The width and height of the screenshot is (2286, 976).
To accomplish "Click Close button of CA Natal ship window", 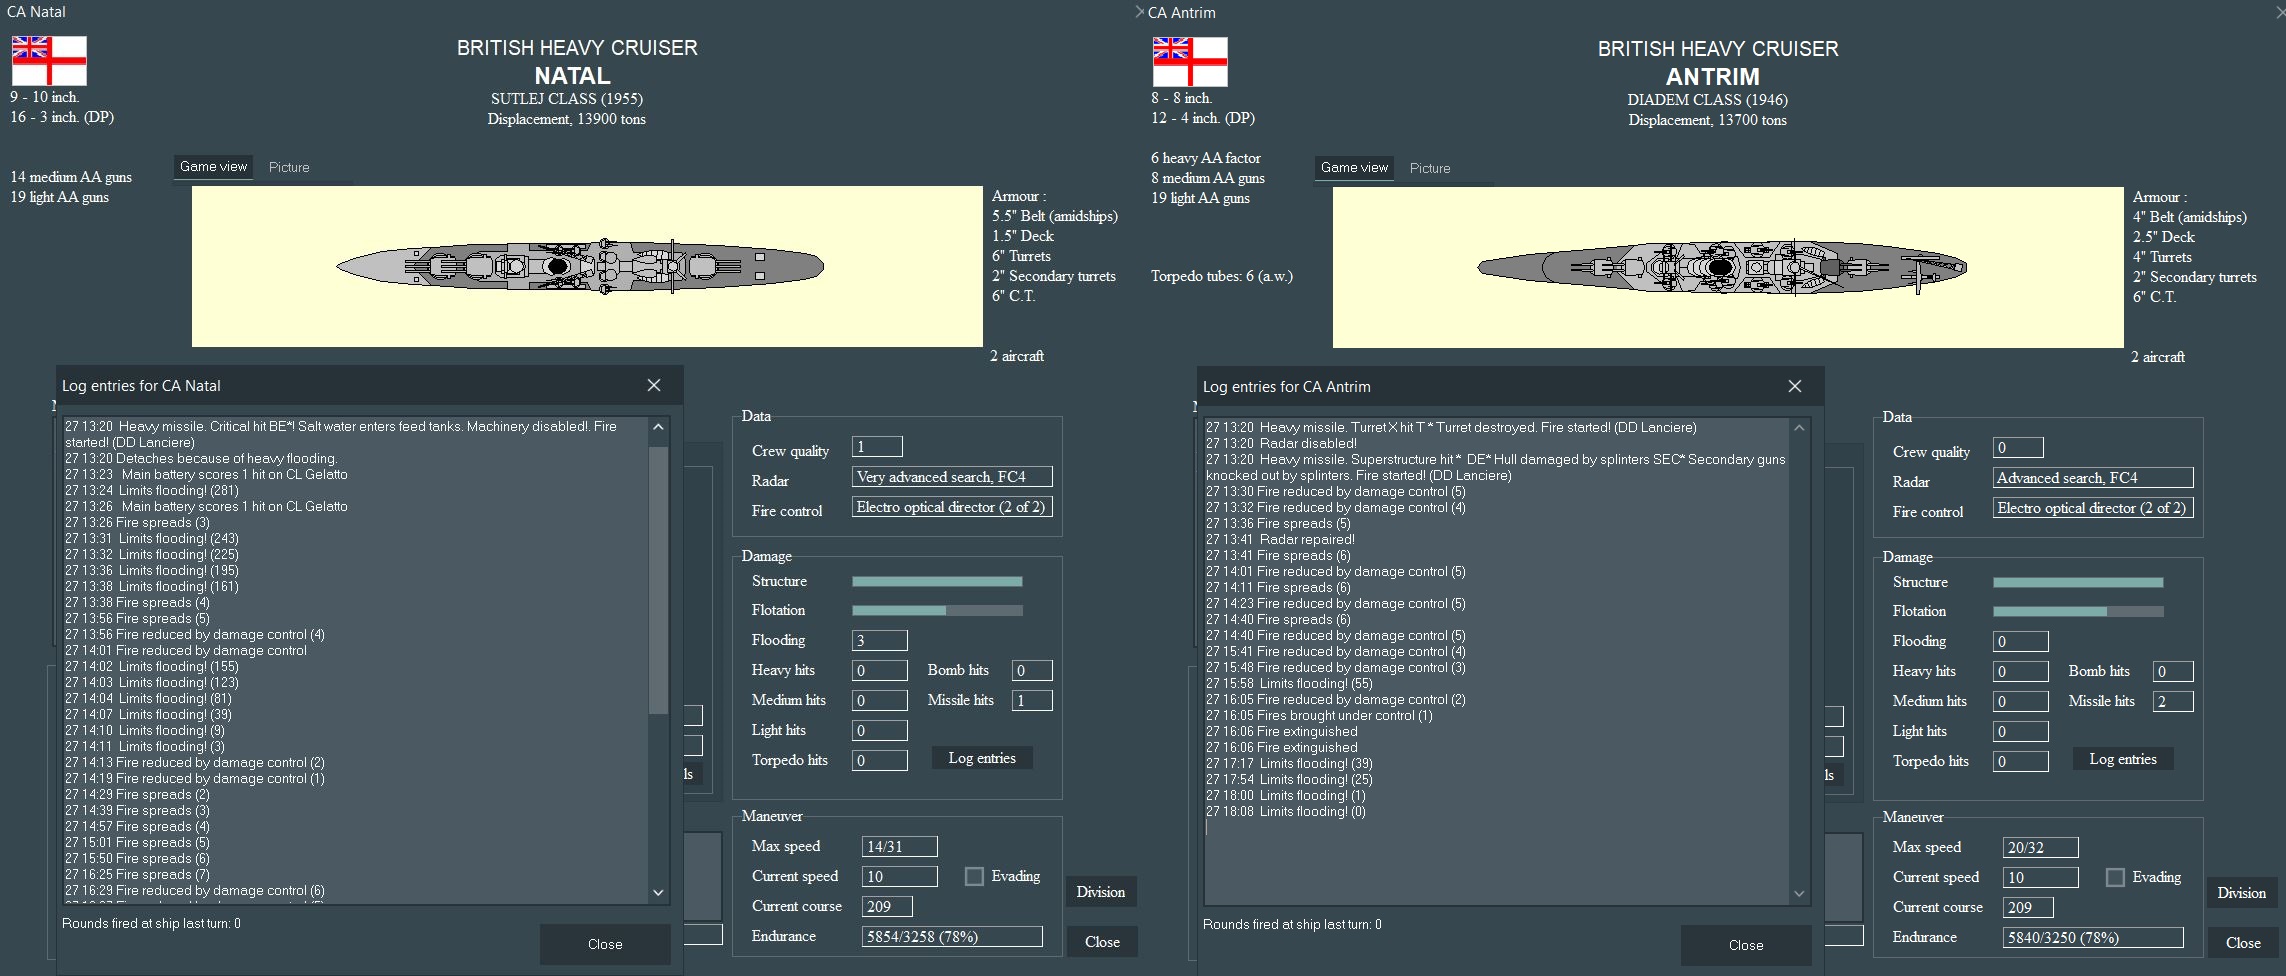I will pyautogui.click(x=1102, y=942).
